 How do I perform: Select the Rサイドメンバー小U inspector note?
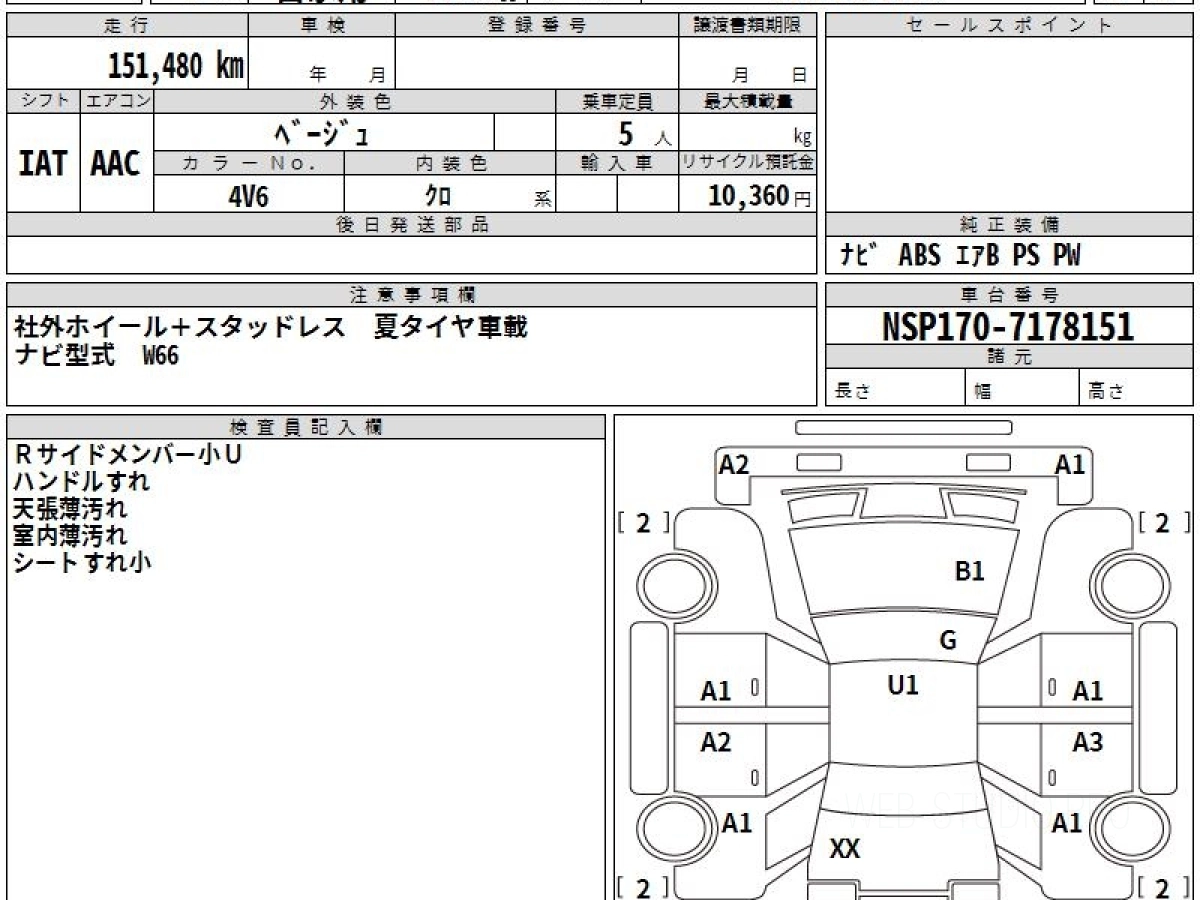tap(128, 454)
